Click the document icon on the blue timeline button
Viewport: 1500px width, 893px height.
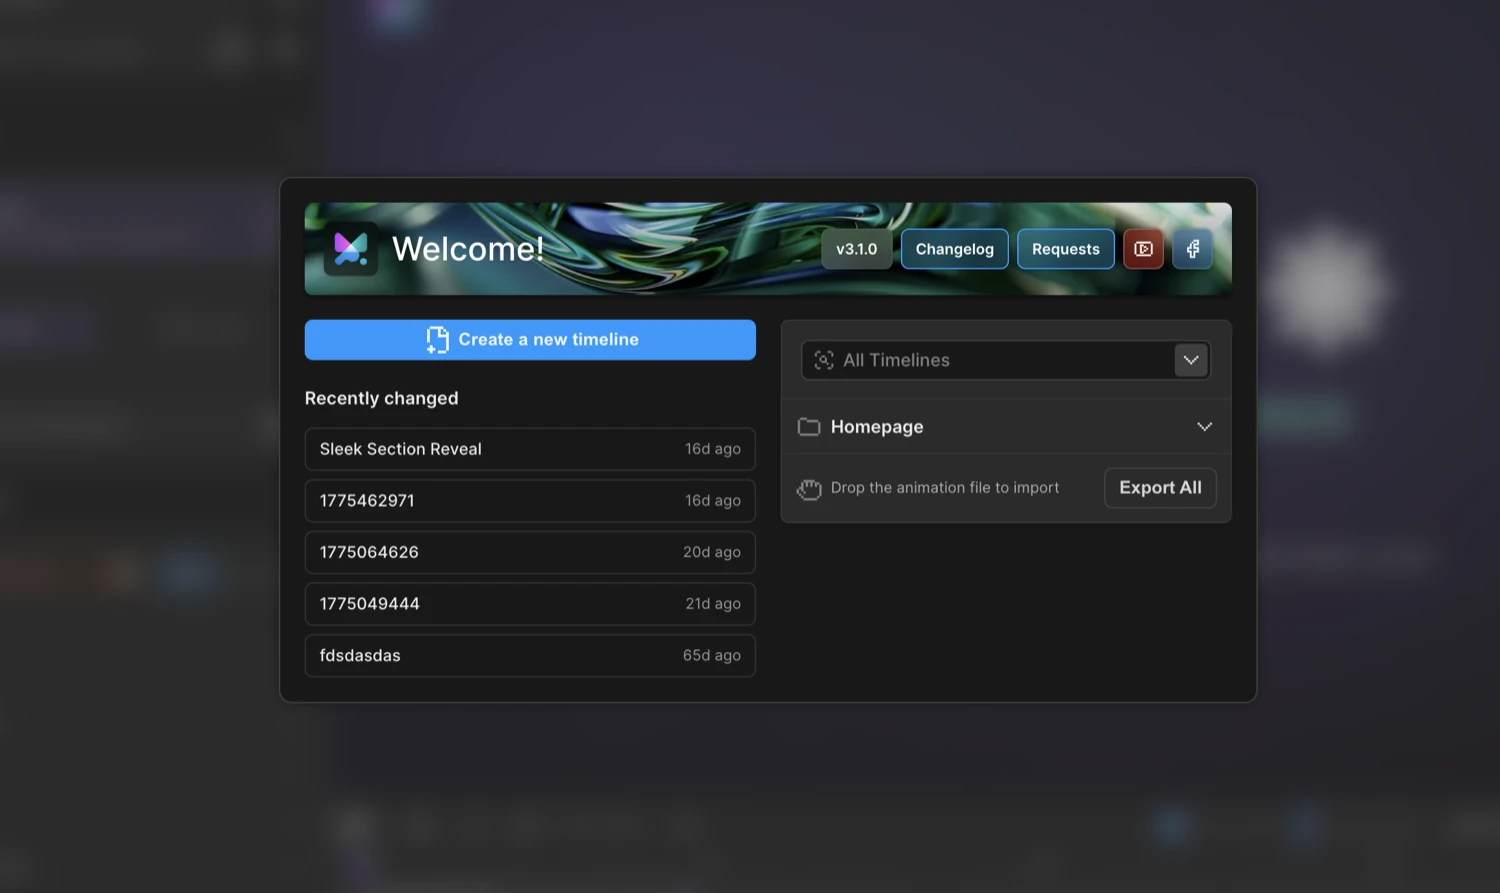coord(436,339)
